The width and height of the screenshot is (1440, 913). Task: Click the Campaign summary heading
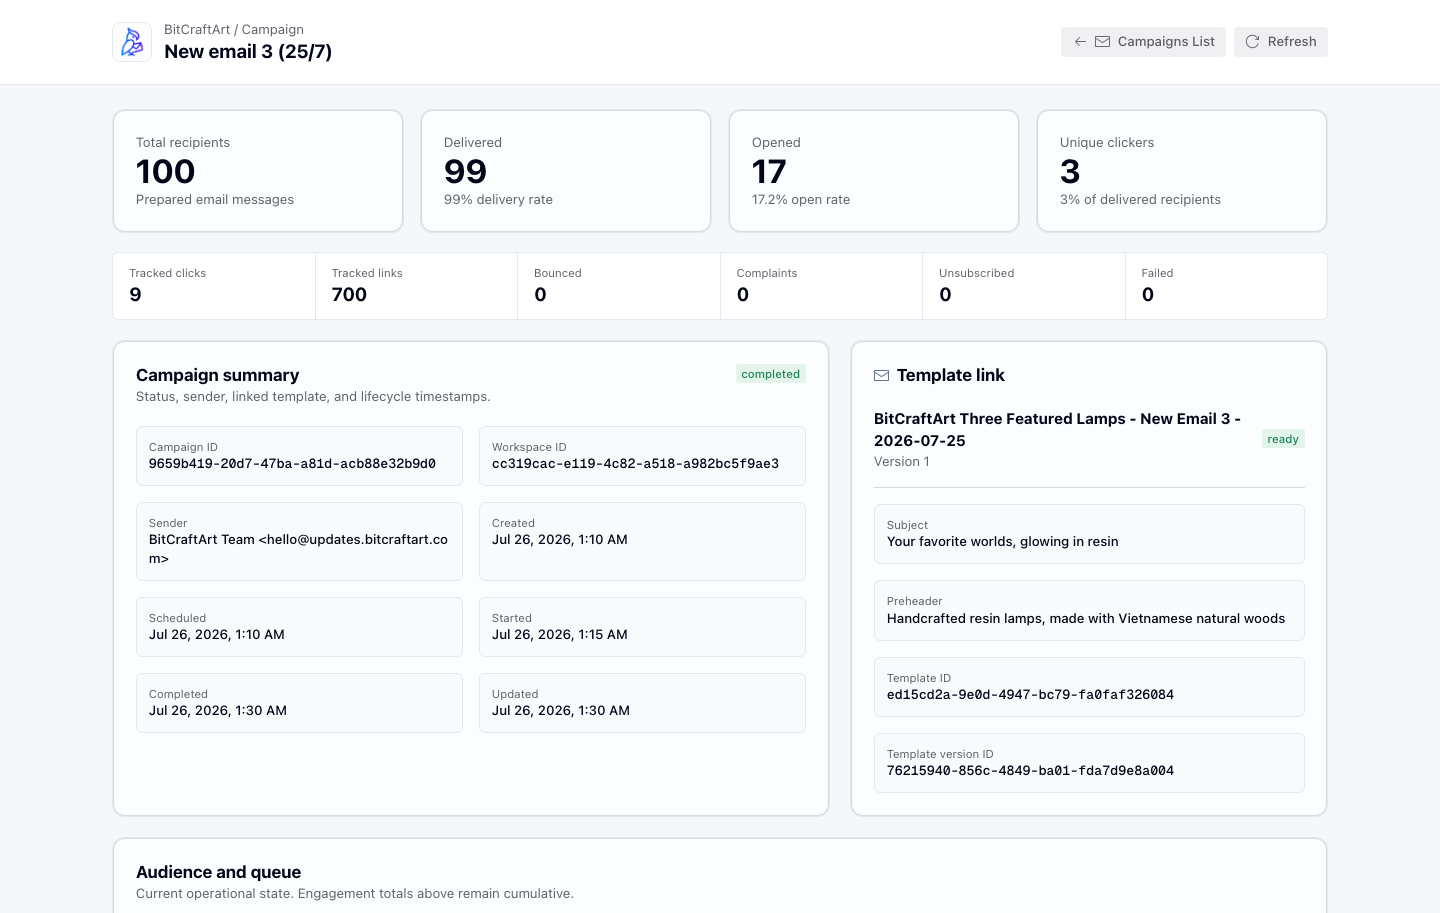pos(217,375)
